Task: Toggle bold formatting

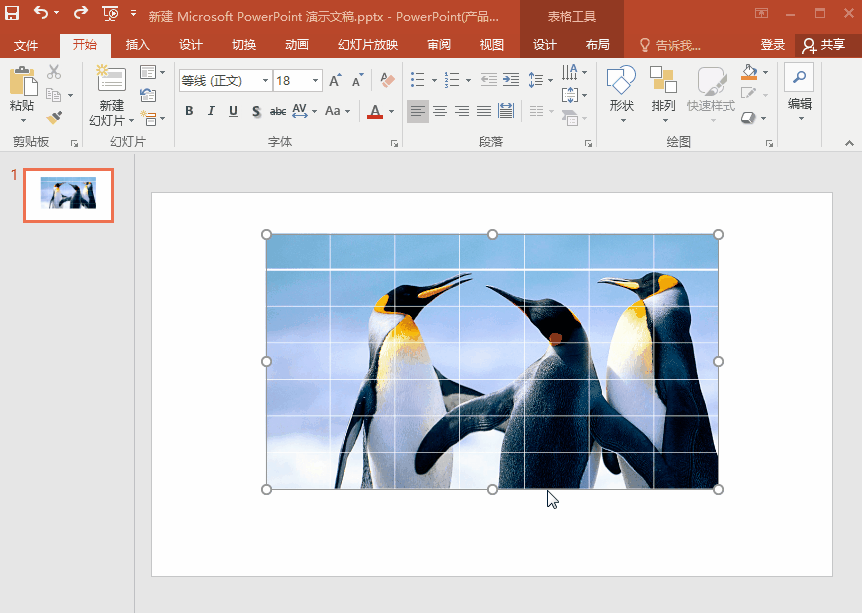Action: coord(189,112)
